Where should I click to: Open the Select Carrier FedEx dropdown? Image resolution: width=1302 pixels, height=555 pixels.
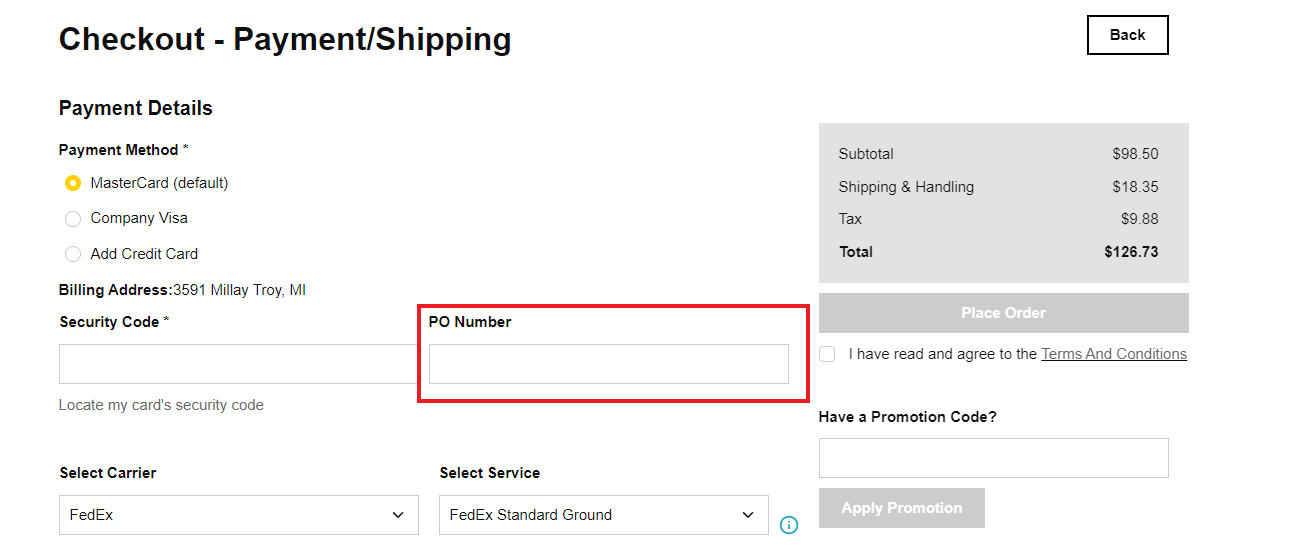click(x=238, y=515)
